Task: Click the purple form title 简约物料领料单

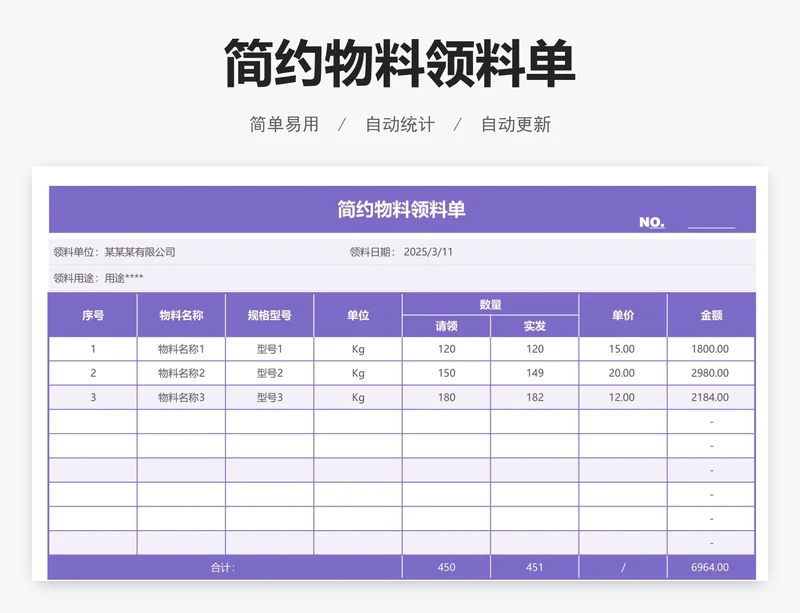Action: click(x=402, y=210)
